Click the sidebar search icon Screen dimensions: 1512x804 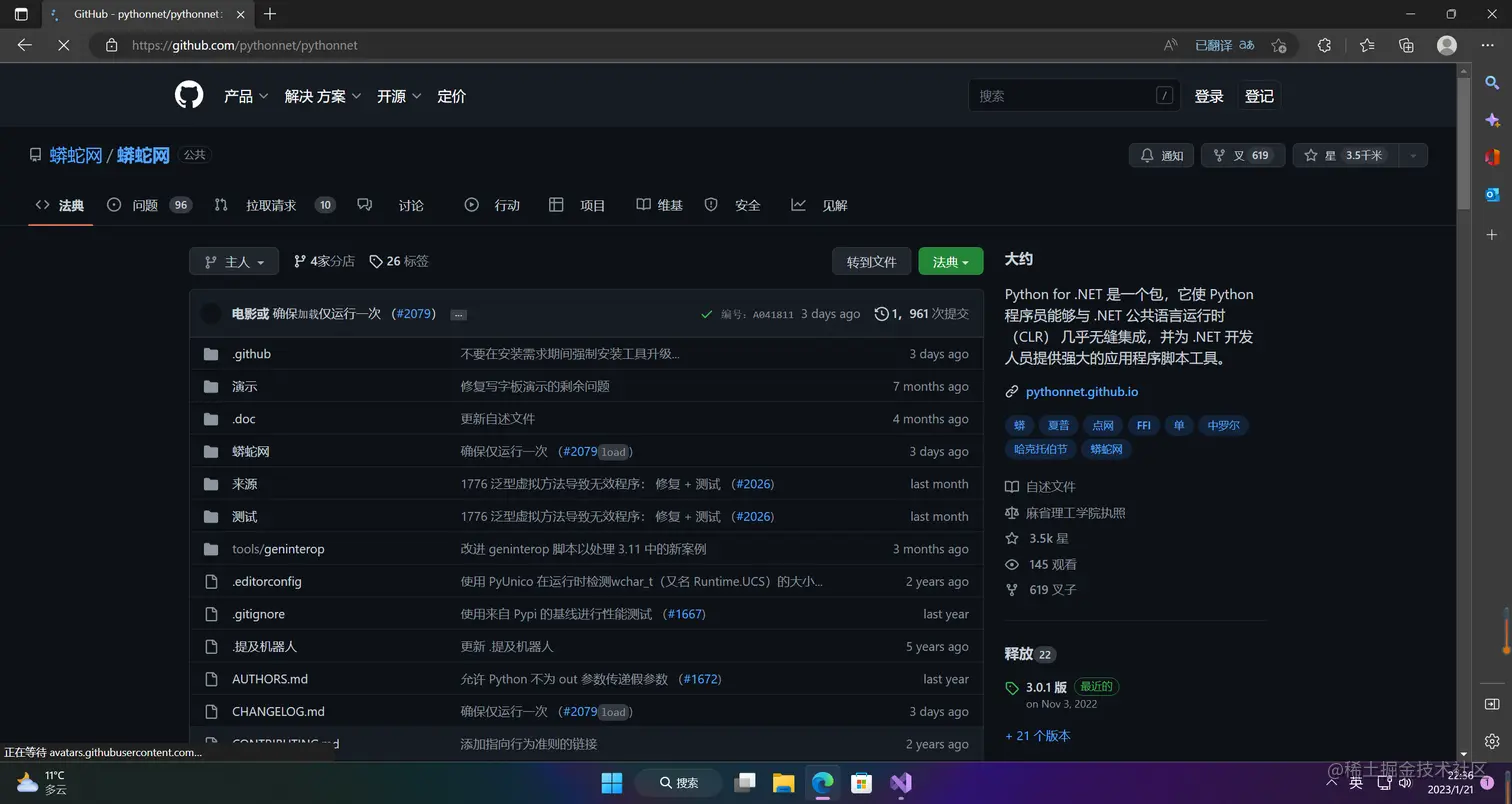(1492, 82)
